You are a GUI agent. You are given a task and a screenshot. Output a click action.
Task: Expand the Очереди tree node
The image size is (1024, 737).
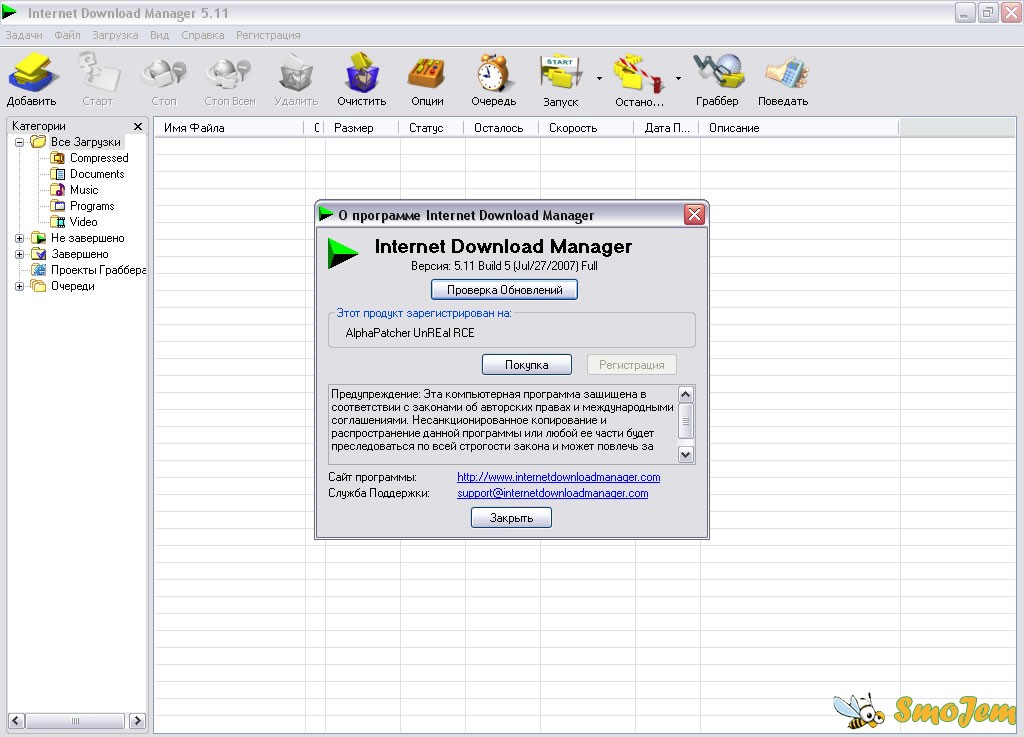20,286
